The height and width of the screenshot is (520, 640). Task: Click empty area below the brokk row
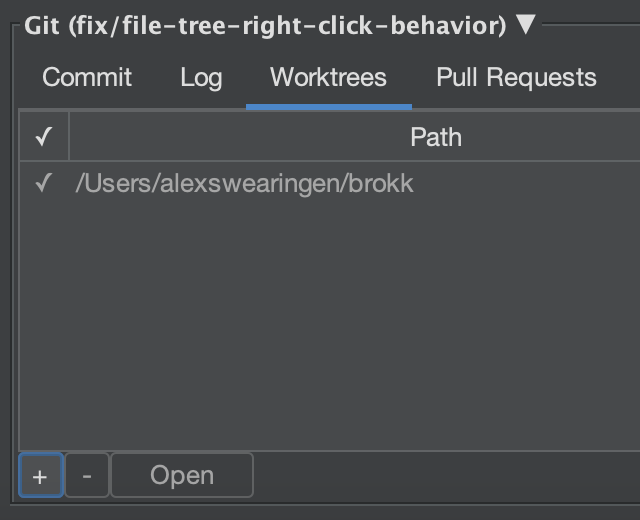point(330,327)
